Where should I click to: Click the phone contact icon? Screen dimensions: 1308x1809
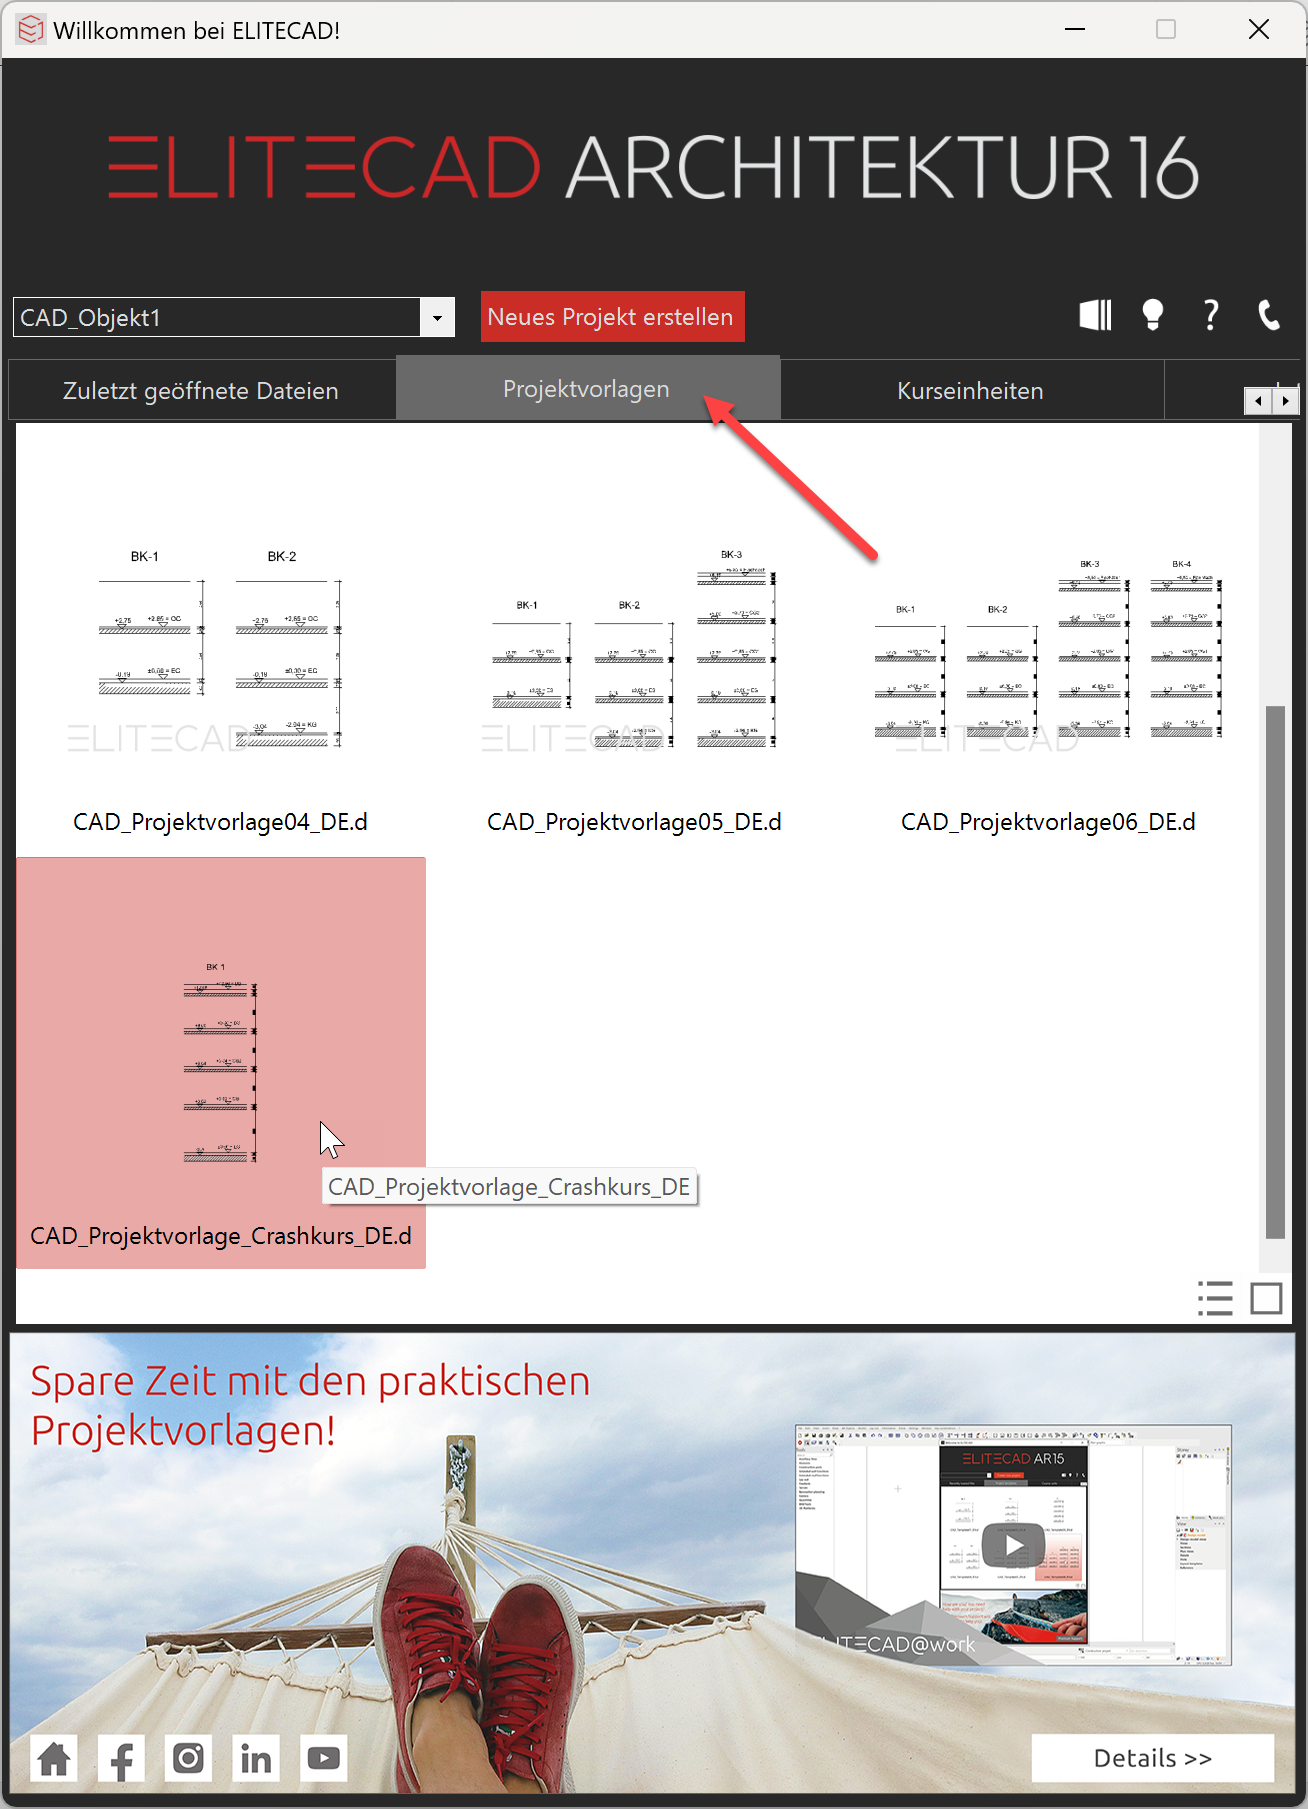[x=1268, y=315]
